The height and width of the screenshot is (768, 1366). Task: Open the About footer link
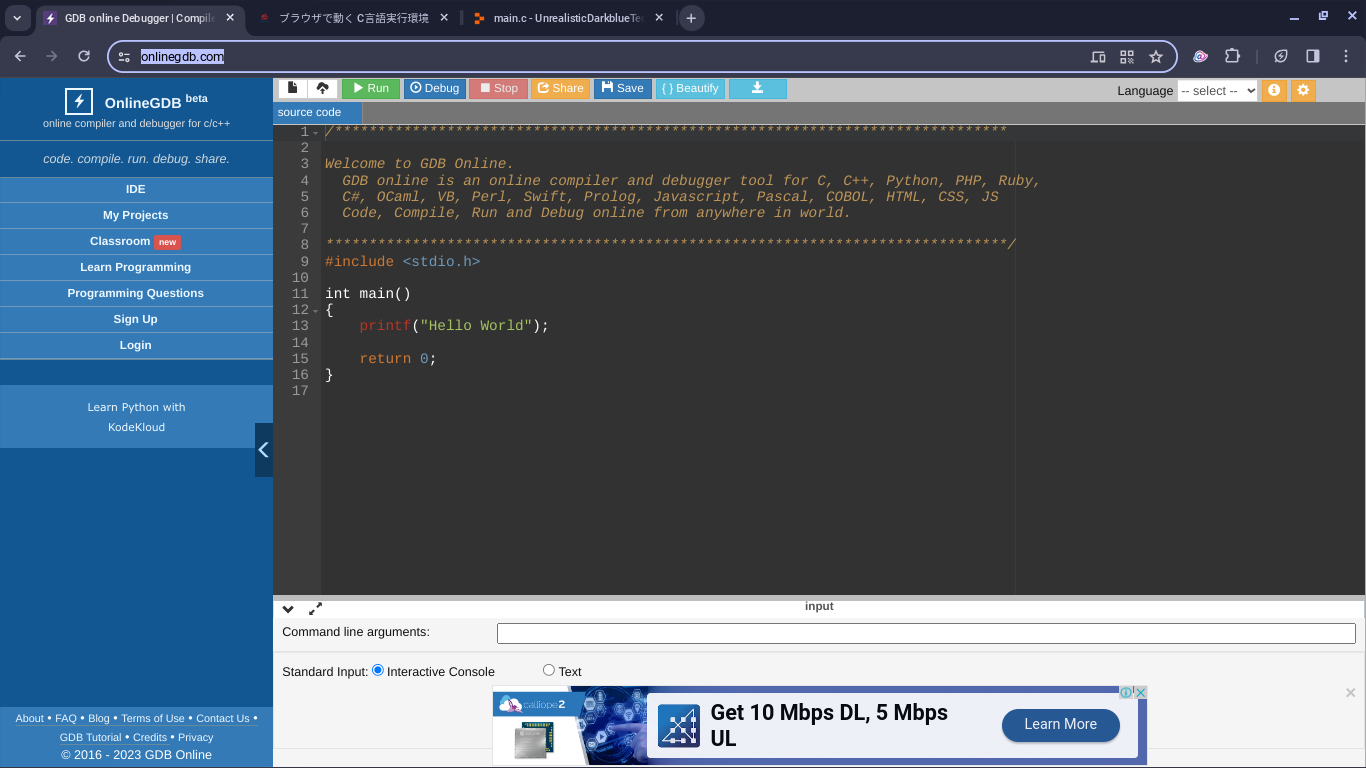point(30,718)
